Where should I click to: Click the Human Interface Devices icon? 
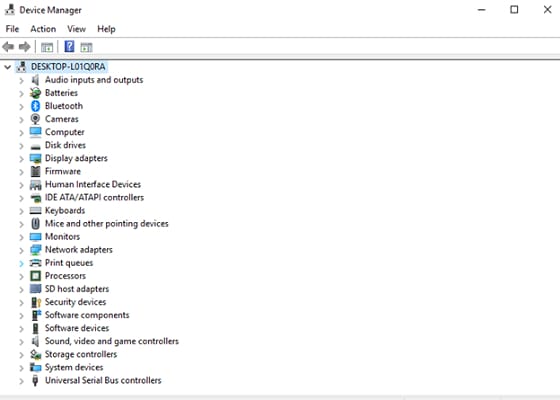[x=35, y=185]
